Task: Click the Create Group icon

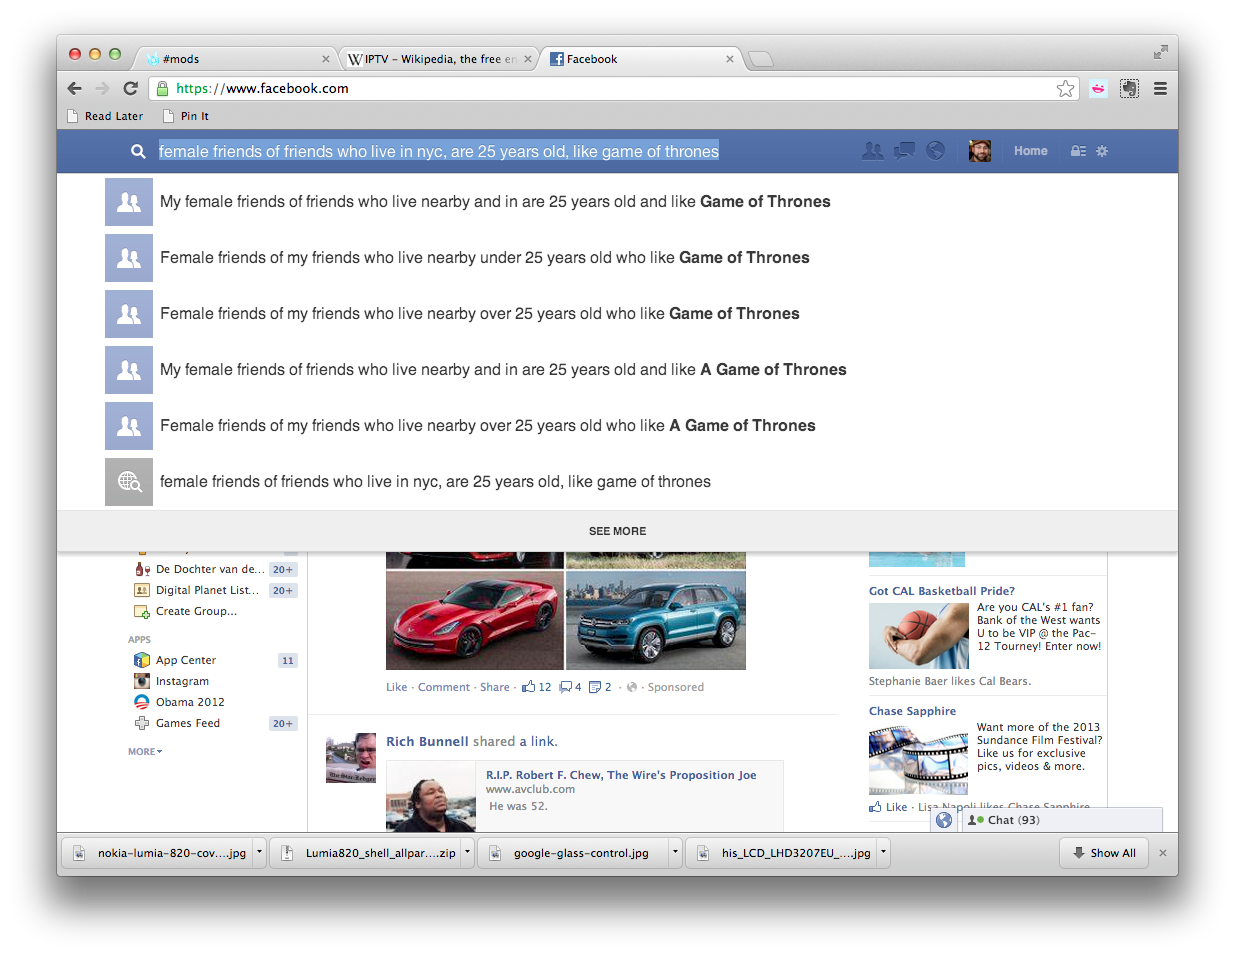Action: point(142,611)
